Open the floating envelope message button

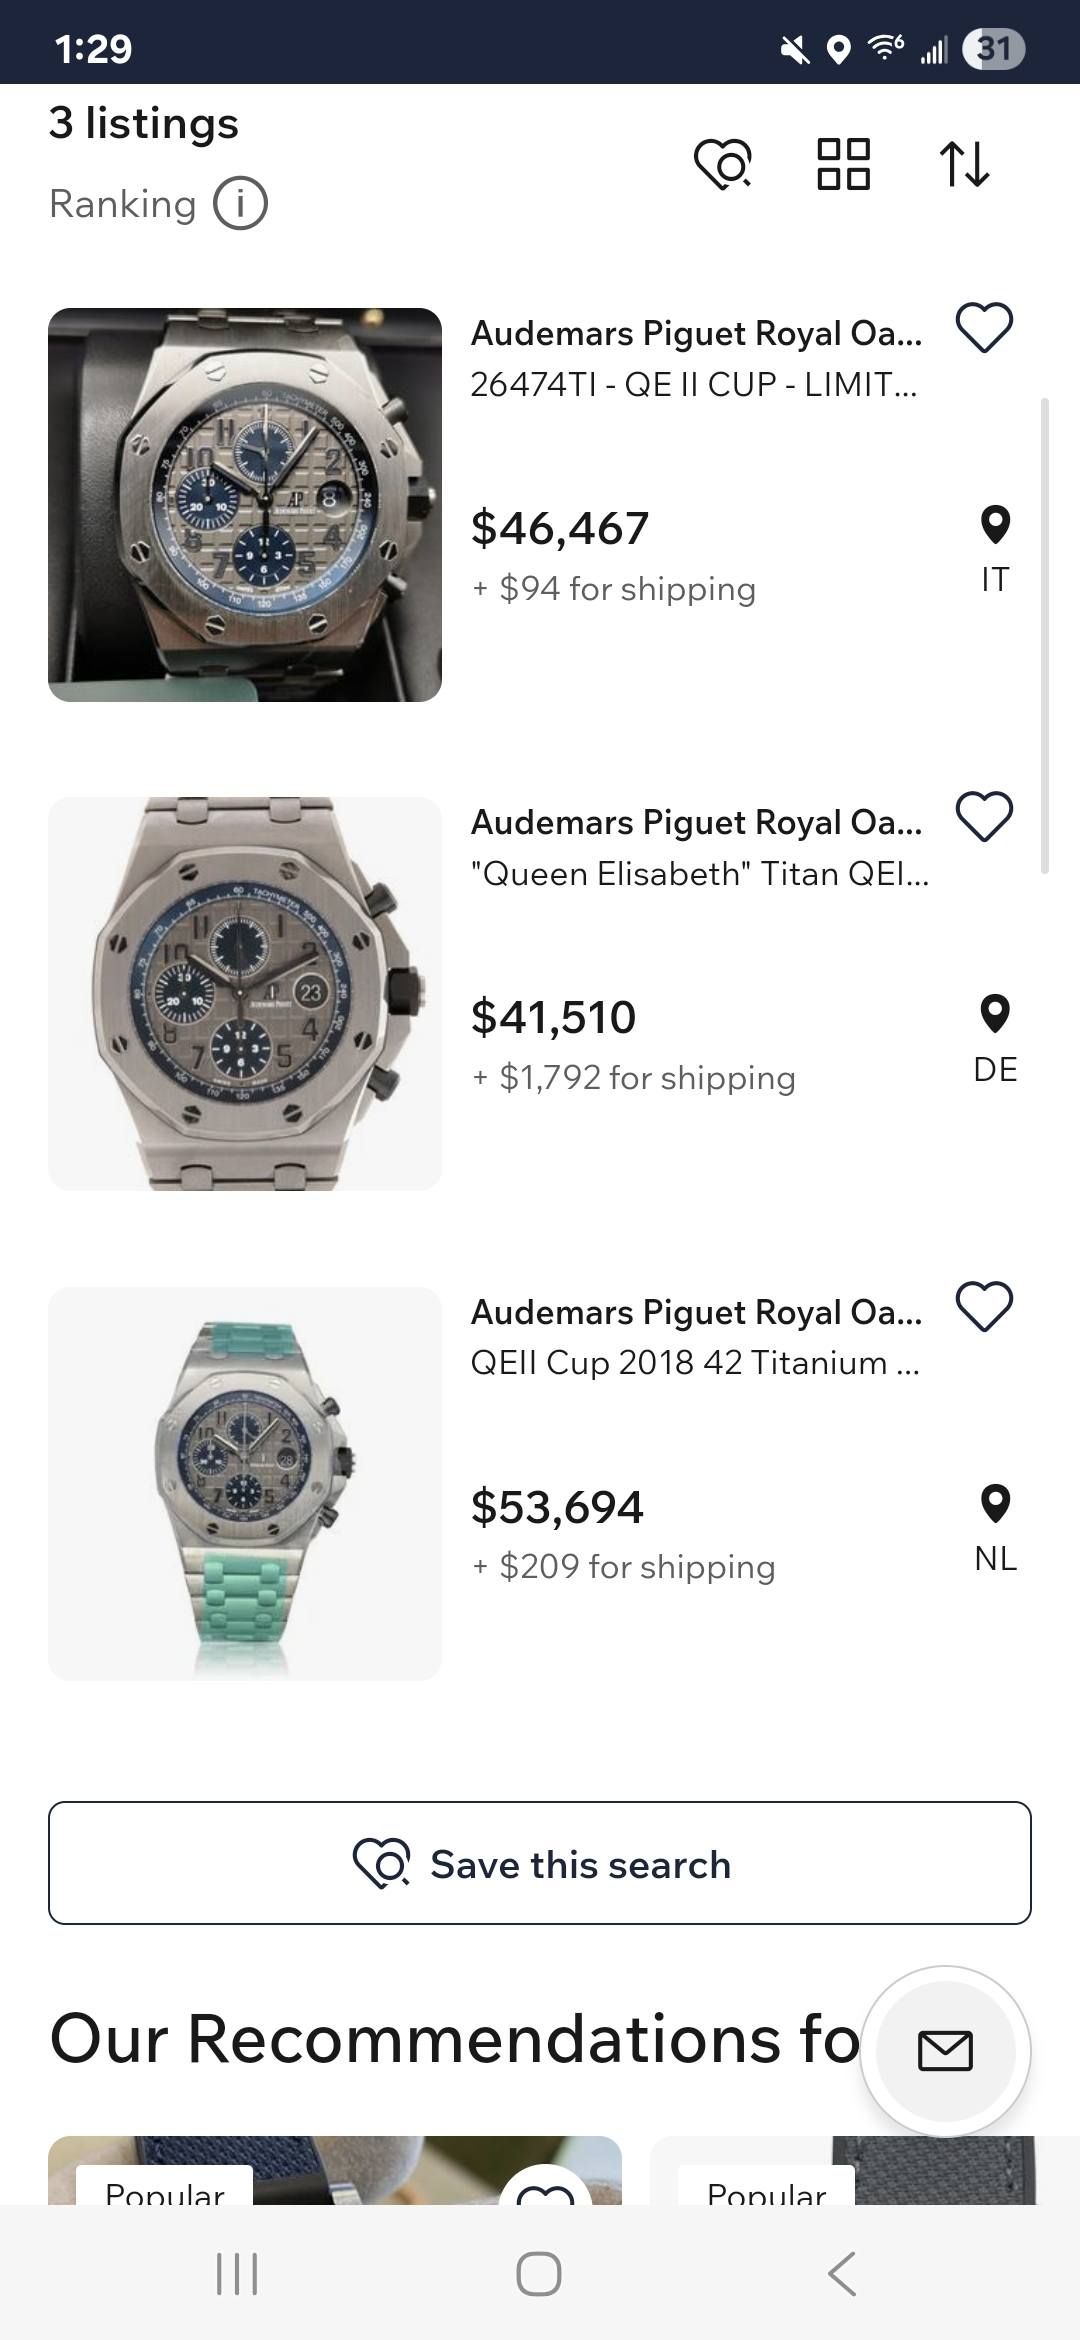(945, 2051)
